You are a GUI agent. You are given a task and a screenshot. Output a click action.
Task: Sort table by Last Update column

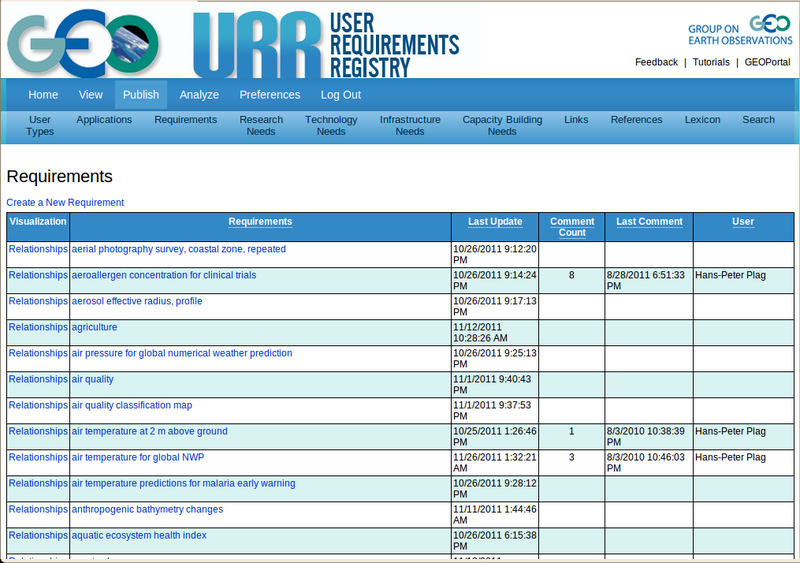(x=495, y=222)
